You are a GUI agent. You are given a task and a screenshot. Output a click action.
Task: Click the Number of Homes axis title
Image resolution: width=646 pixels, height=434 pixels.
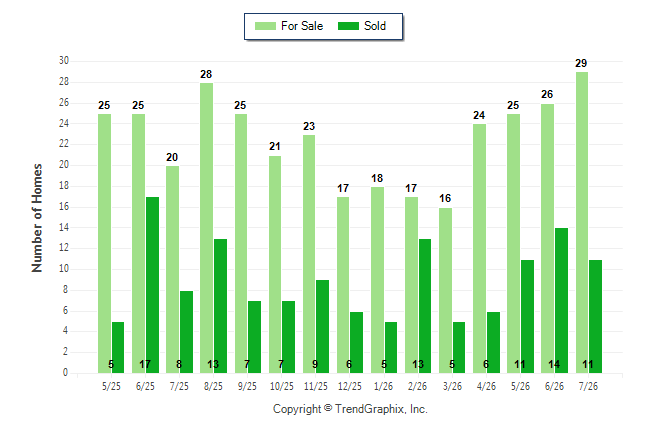coord(37,218)
